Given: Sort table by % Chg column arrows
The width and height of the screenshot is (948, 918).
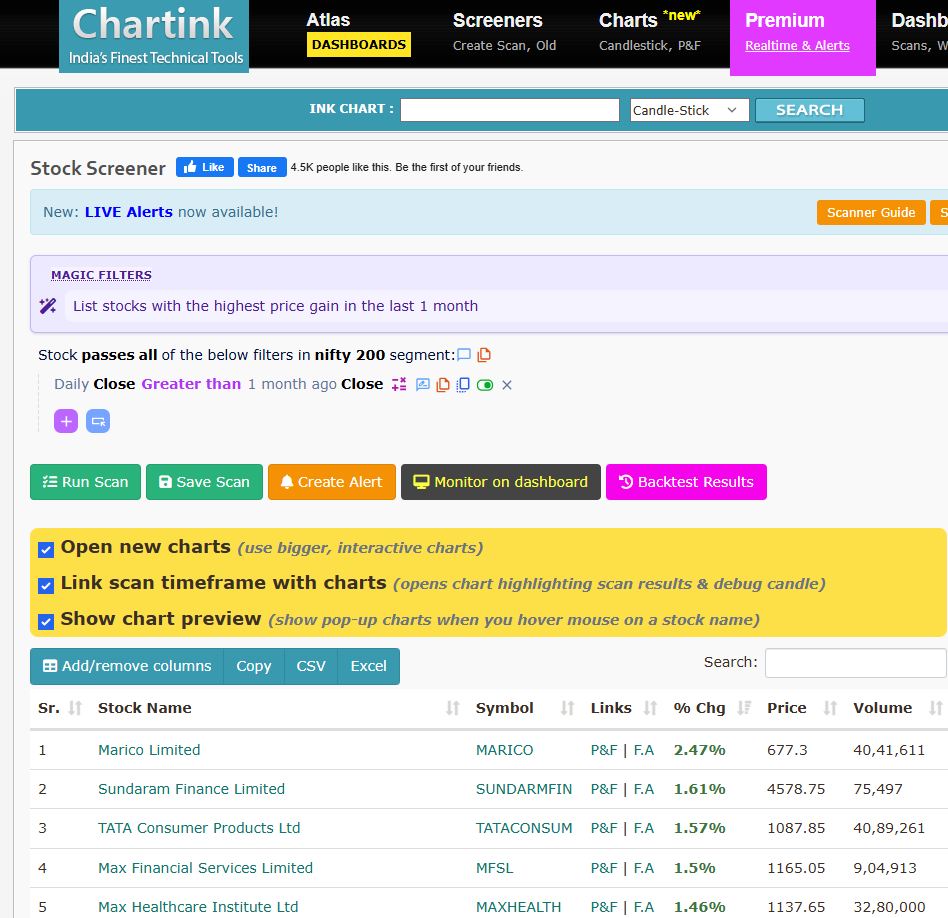Looking at the screenshot, I should click(x=744, y=708).
